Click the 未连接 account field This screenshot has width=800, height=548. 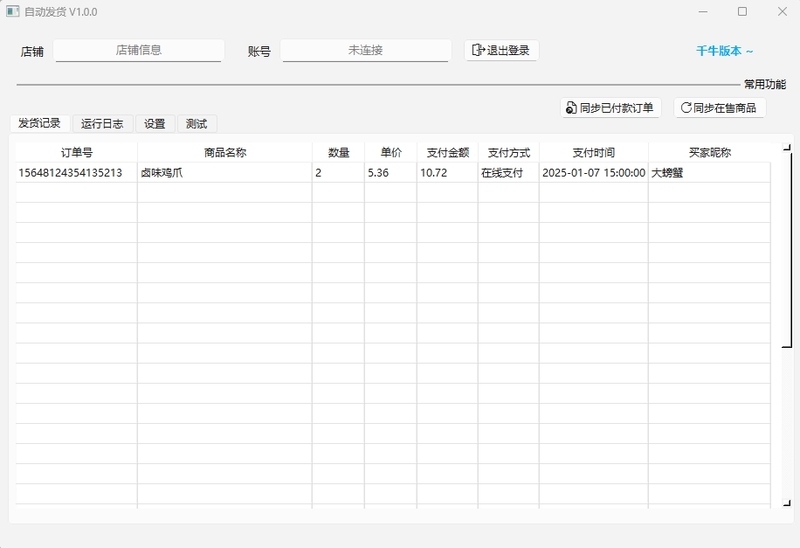pyautogui.click(x=365, y=50)
